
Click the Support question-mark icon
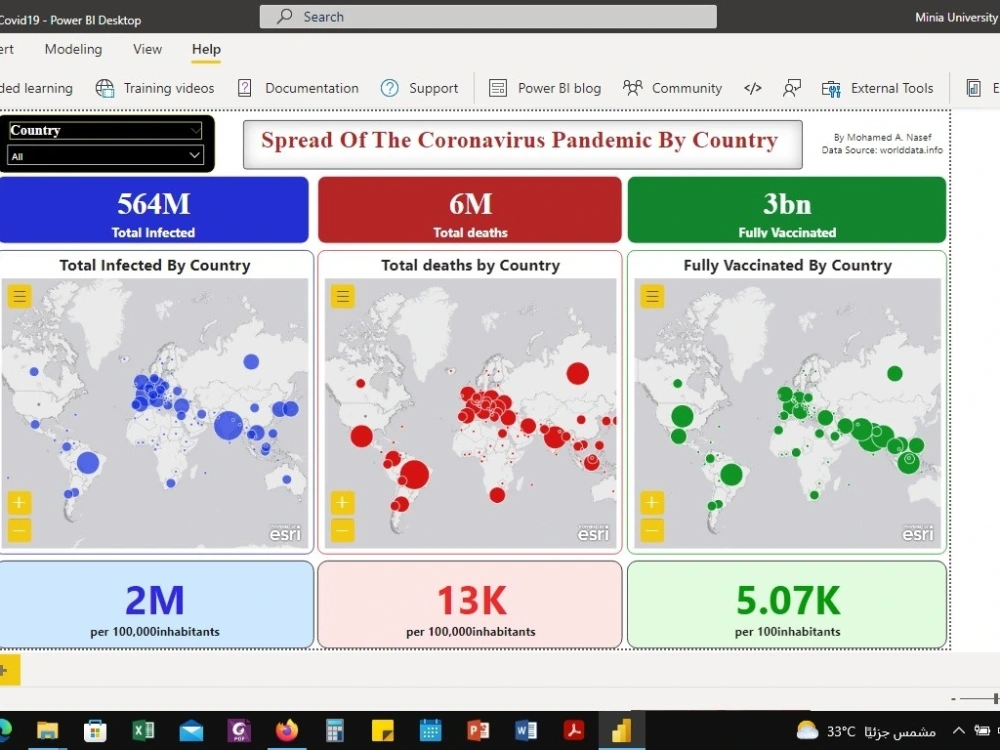[388, 88]
